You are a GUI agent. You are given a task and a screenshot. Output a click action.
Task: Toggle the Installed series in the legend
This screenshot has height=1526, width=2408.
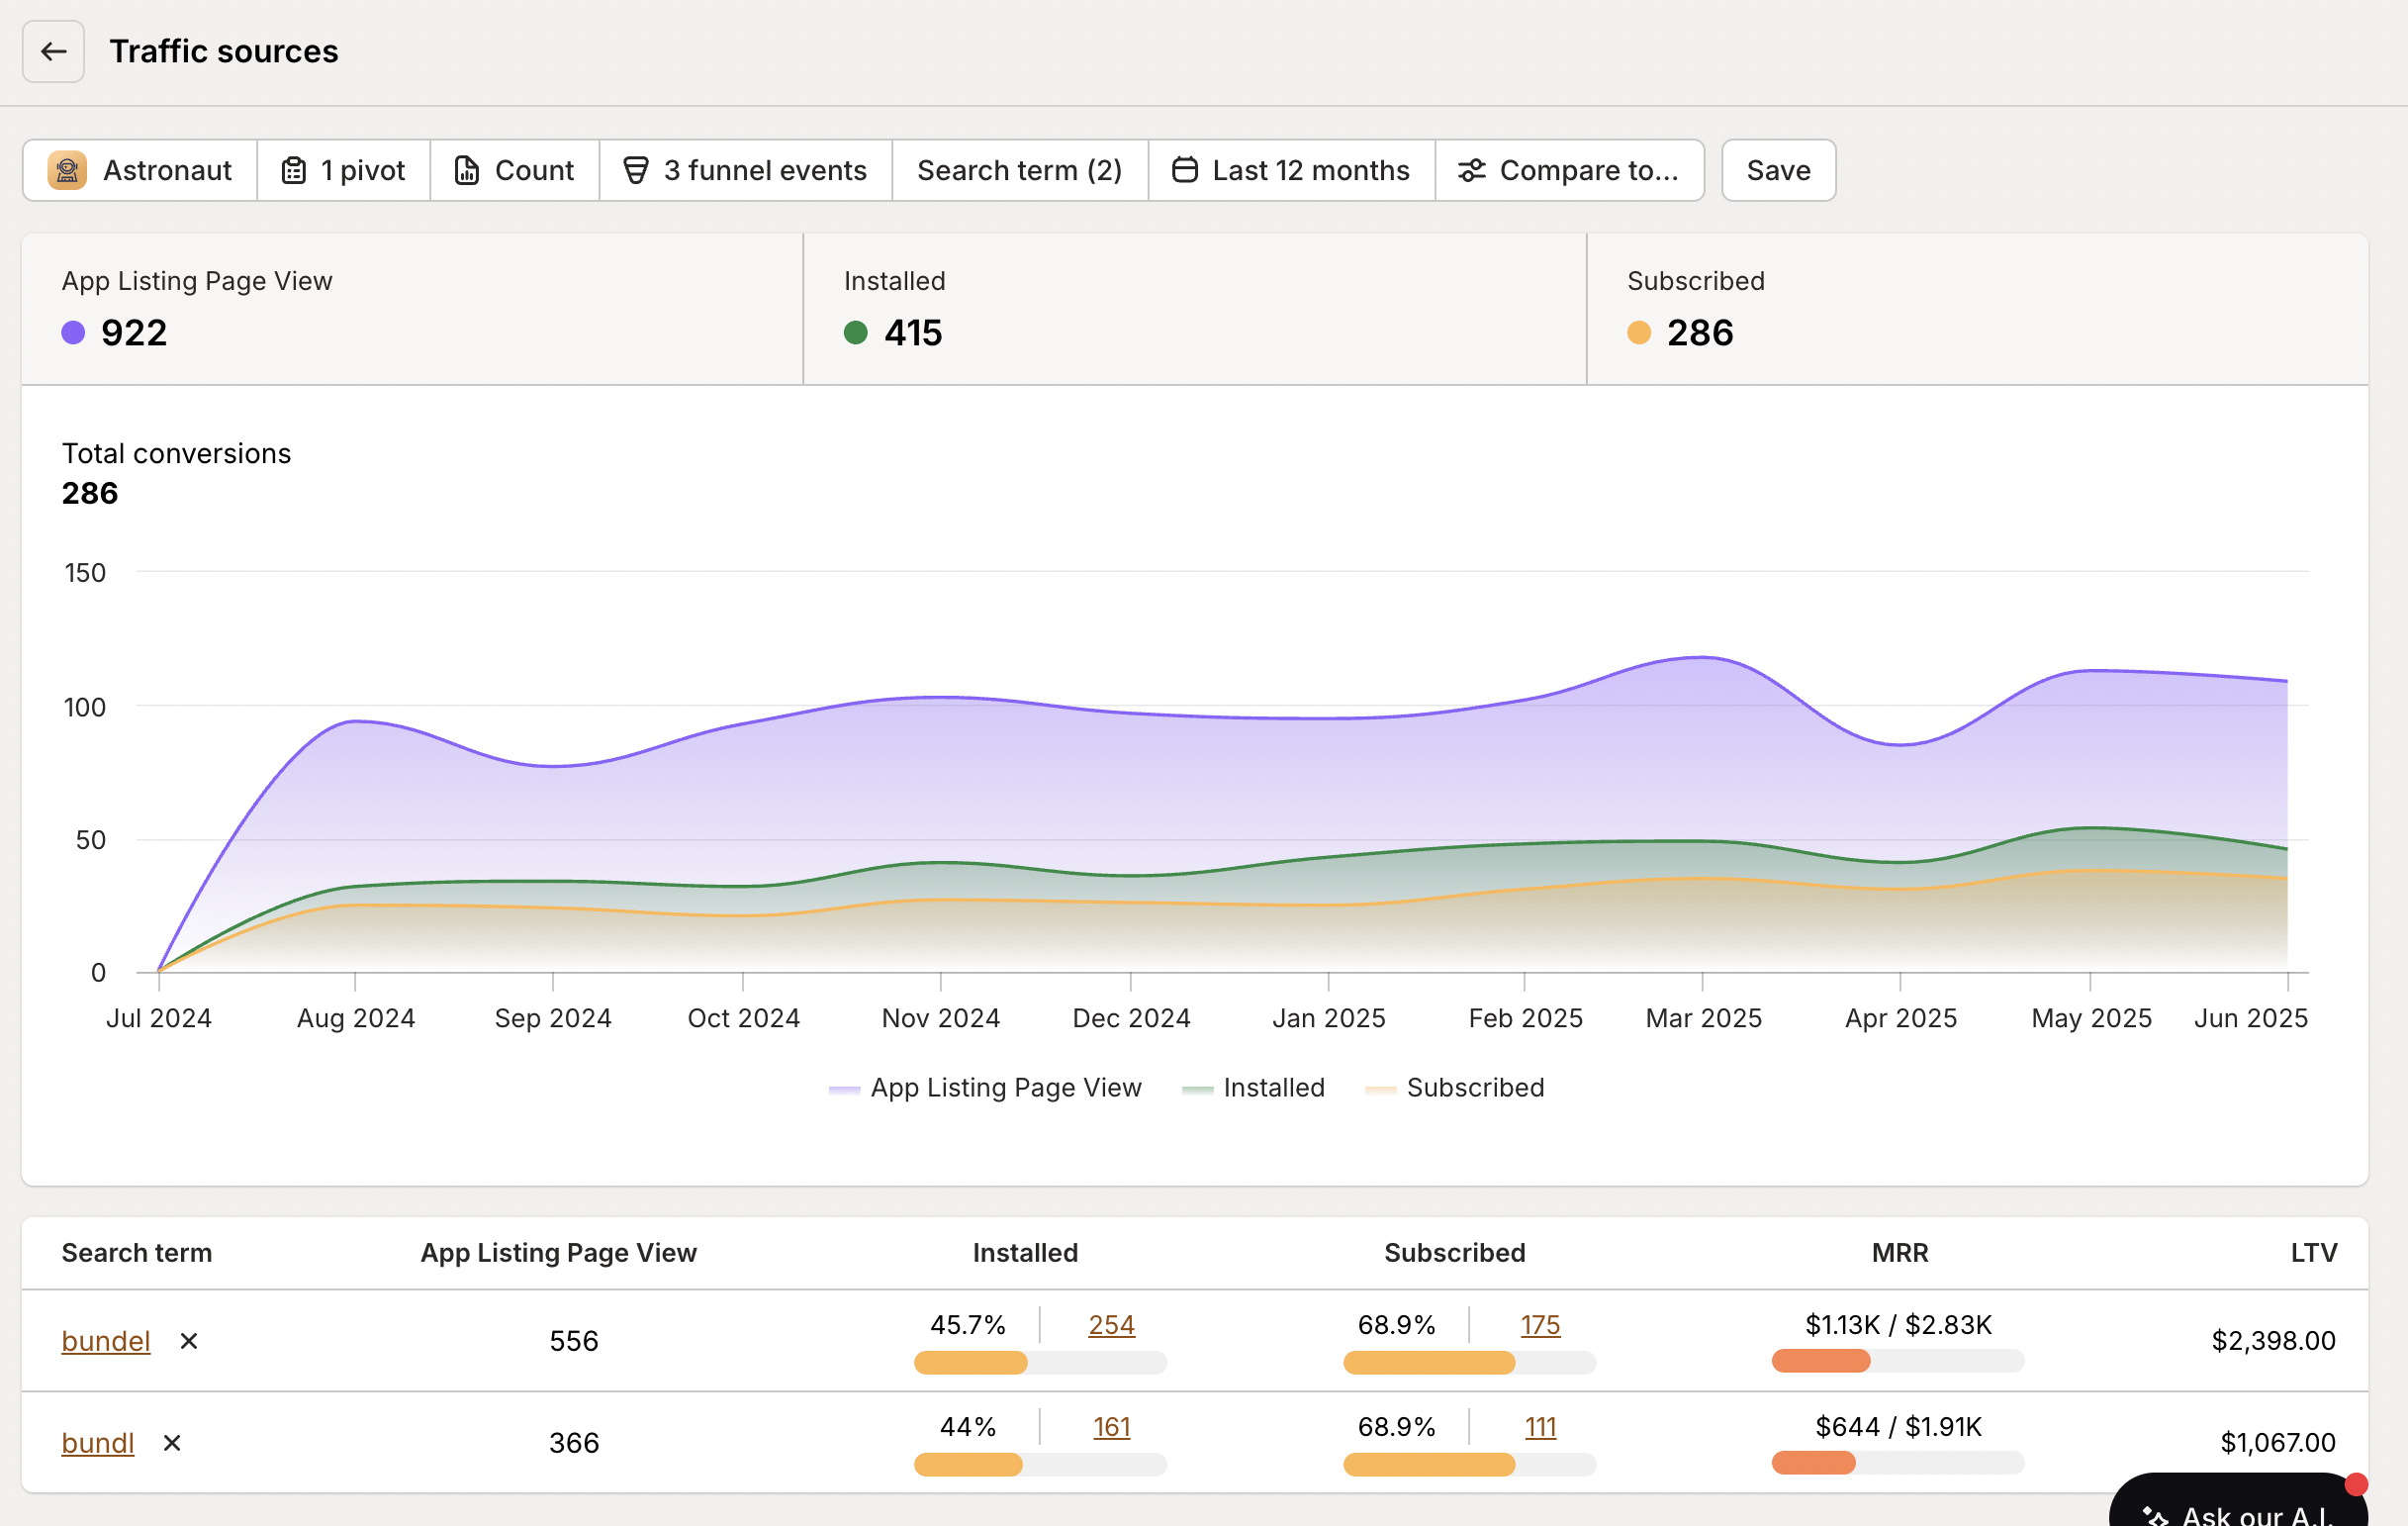coord(1253,1088)
